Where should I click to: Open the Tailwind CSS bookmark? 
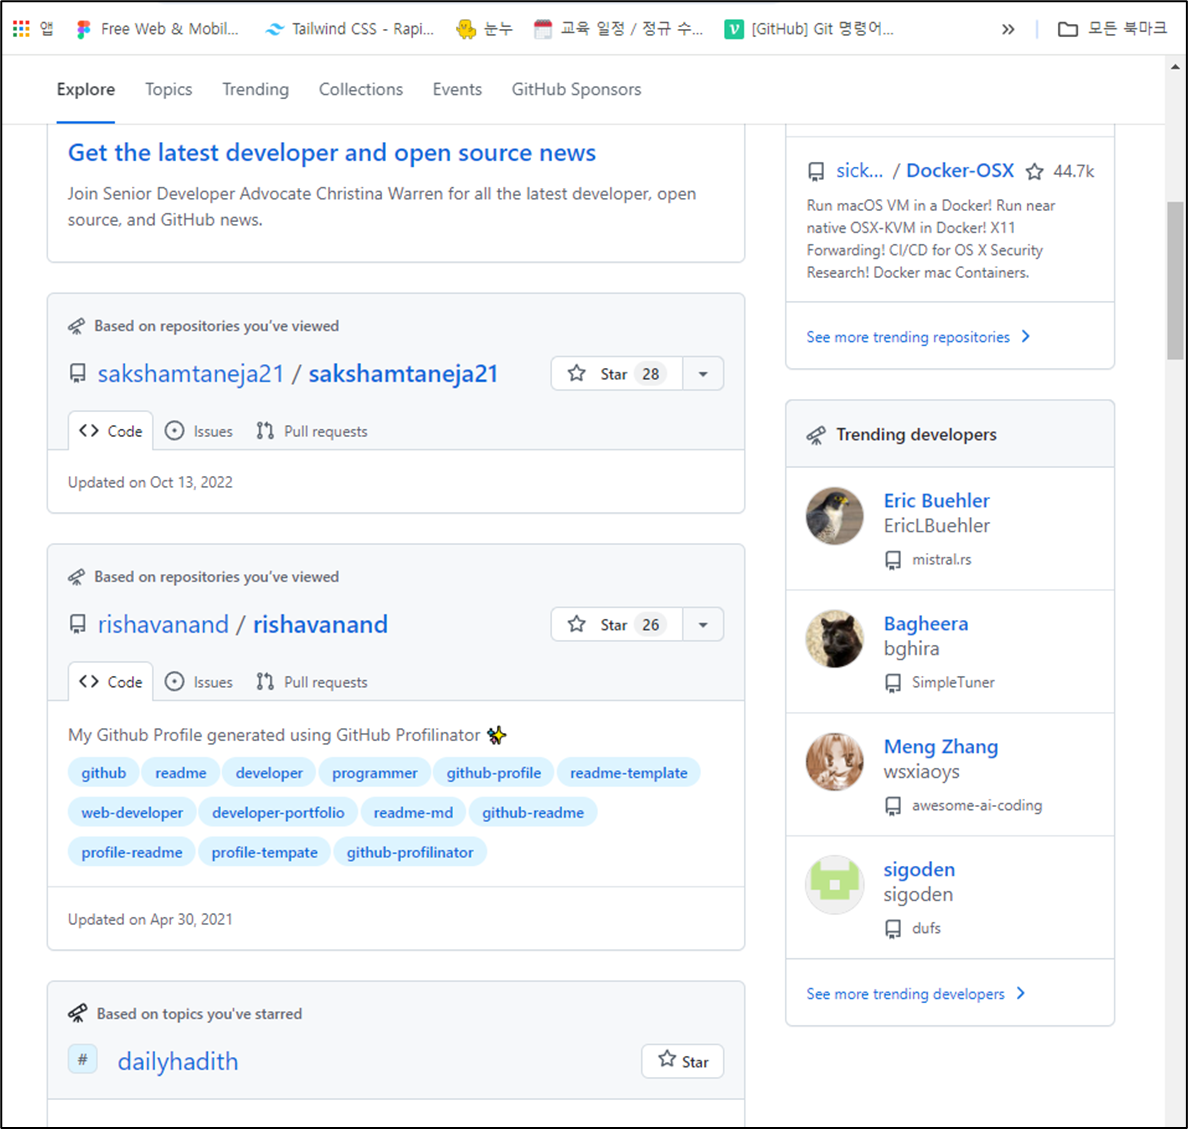point(350,29)
